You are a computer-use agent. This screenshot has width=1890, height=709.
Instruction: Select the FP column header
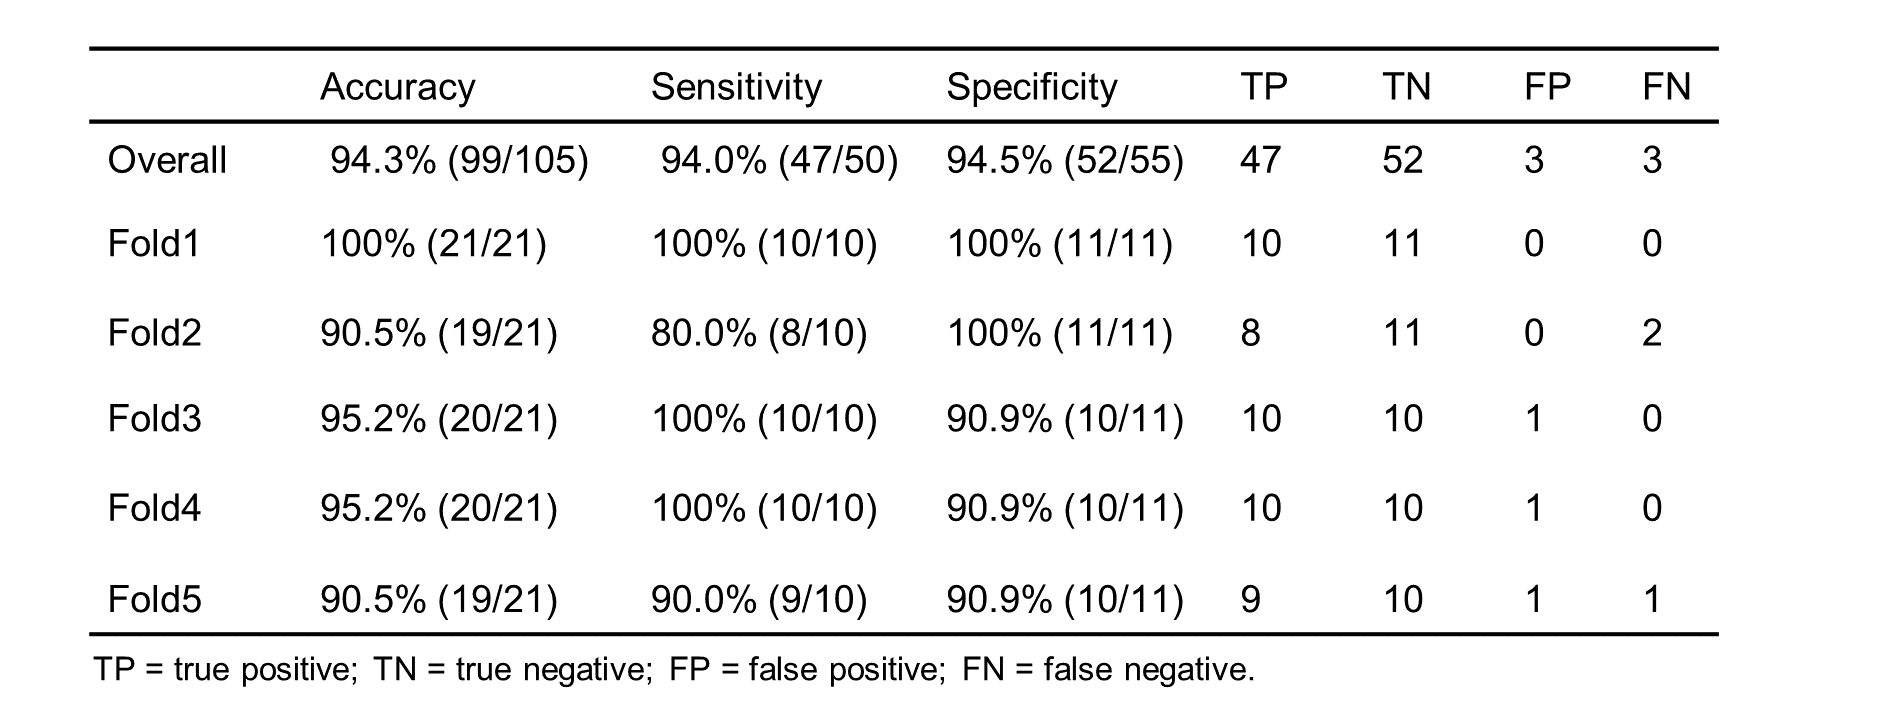tap(1547, 88)
